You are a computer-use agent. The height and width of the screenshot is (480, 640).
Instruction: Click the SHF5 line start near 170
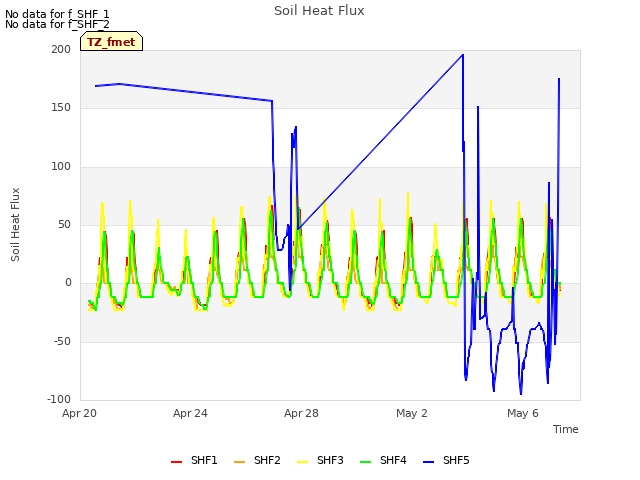point(96,86)
